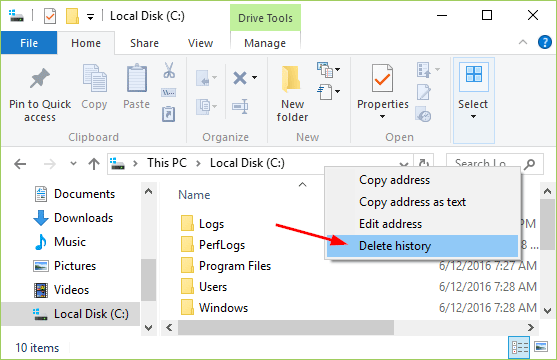Select the Users folder
Viewport: 557px width, 360px height.
point(213,286)
